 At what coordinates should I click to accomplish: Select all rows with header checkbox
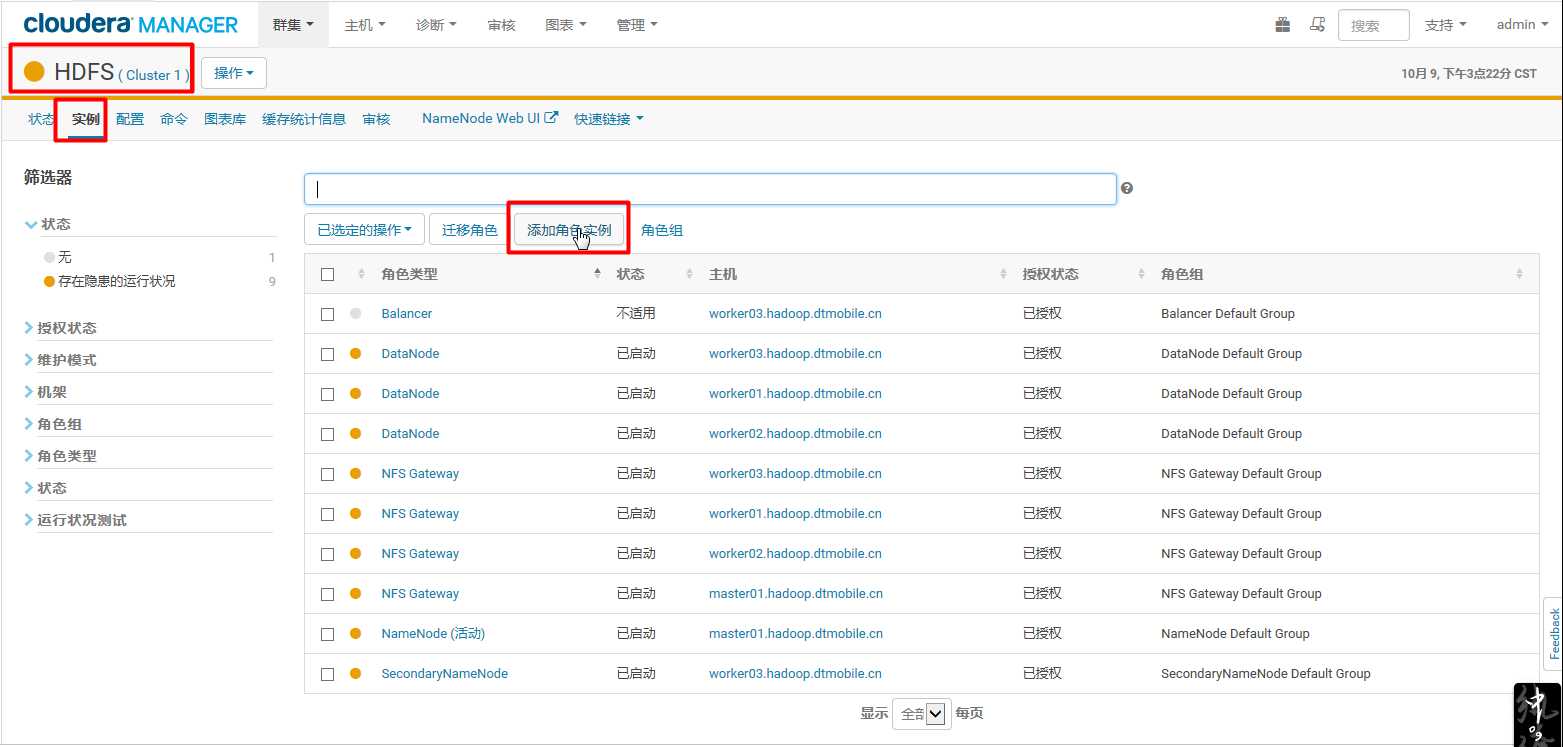[x=327, y=274]
